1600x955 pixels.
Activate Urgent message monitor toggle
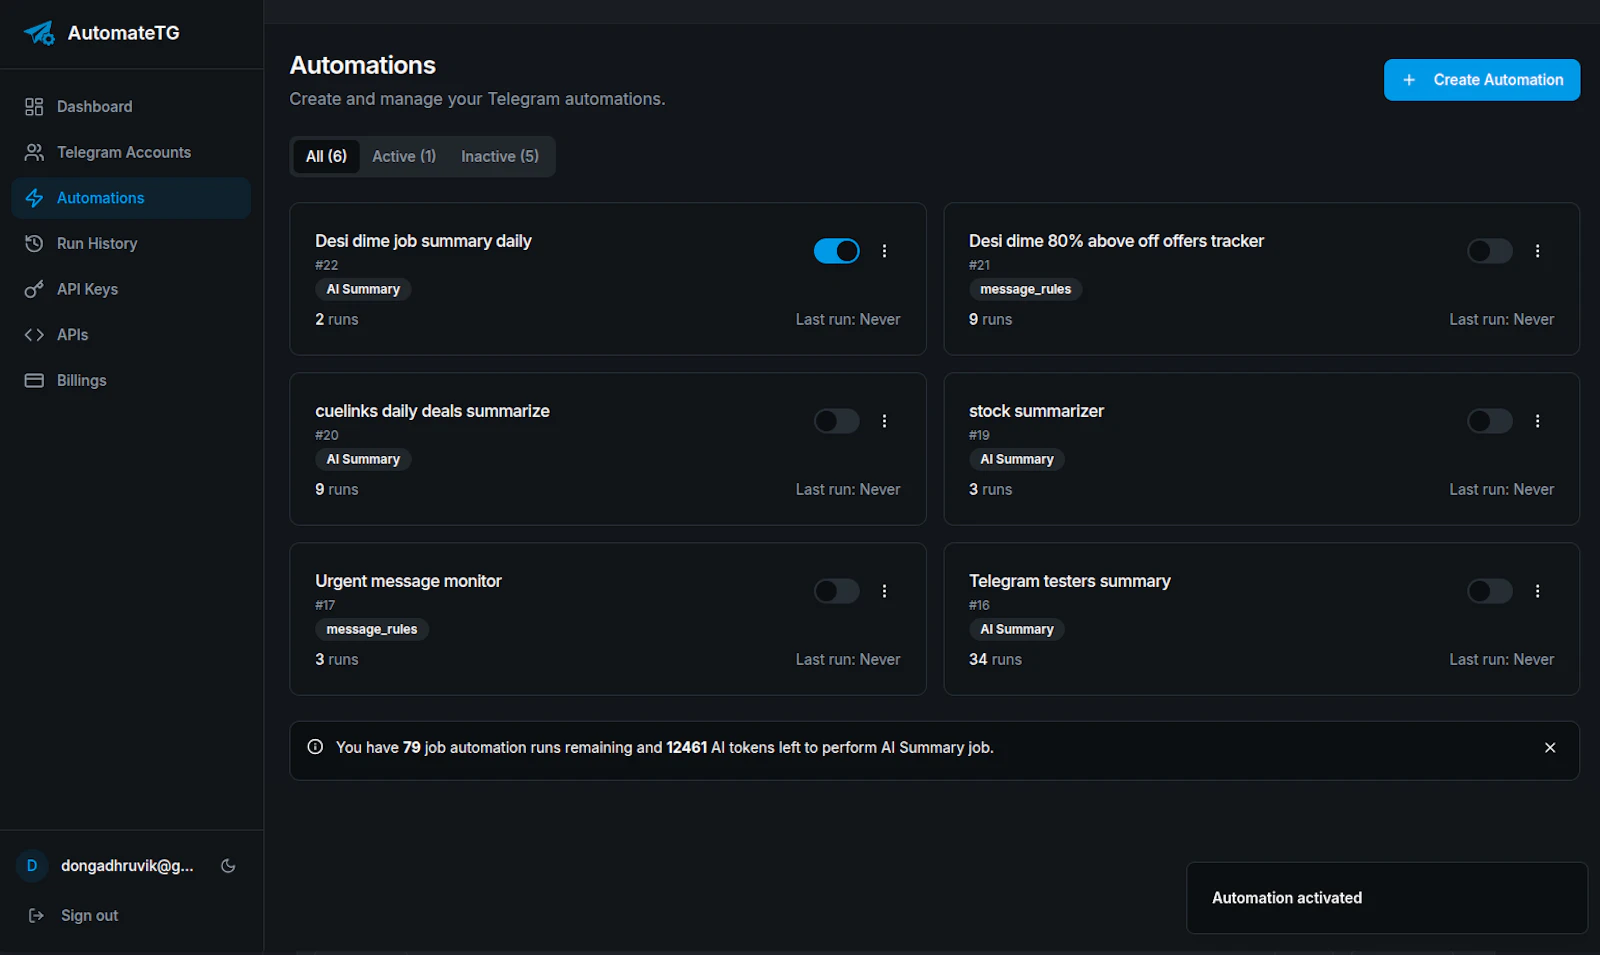pos(837,591)
